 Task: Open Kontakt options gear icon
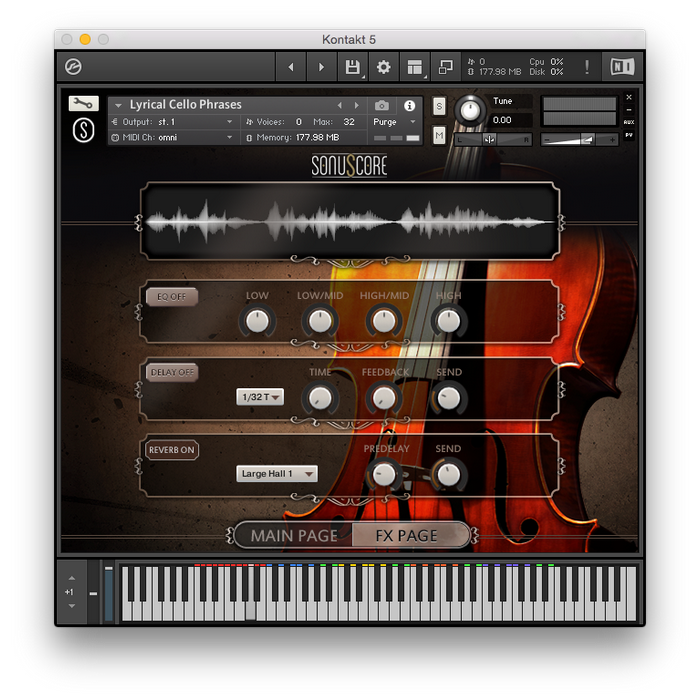click(x=383, y=67)
